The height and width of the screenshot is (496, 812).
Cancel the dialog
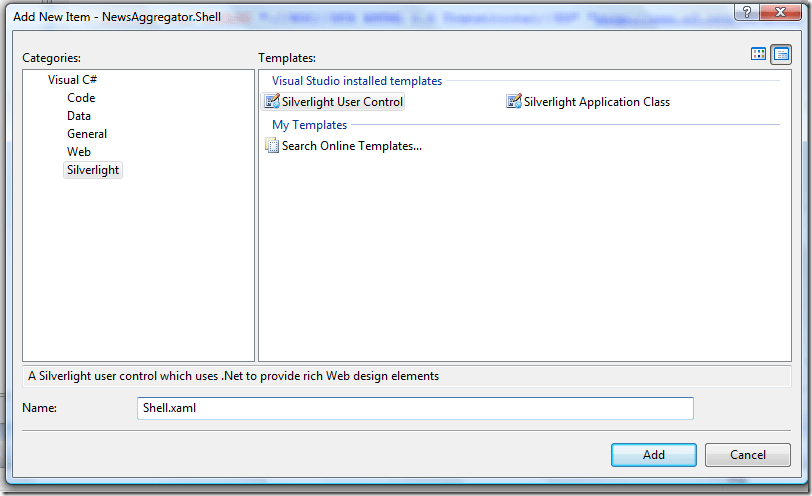coord(748,455)
